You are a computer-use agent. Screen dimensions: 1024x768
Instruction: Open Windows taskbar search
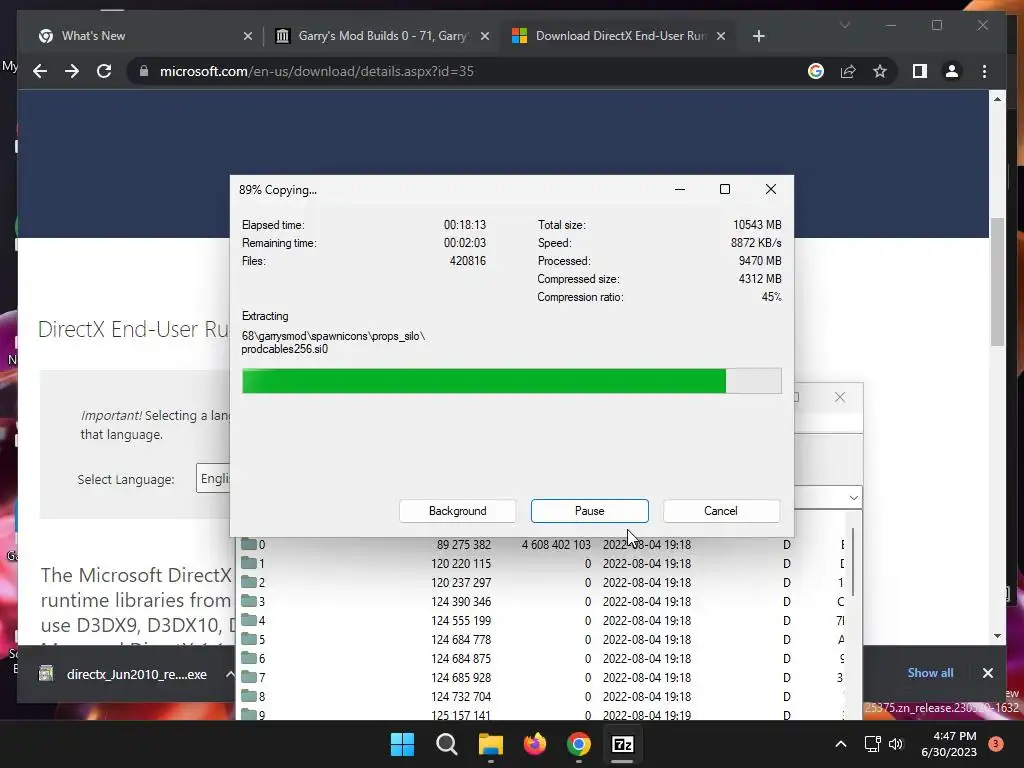pyautogui.click(x=447, y=744)
